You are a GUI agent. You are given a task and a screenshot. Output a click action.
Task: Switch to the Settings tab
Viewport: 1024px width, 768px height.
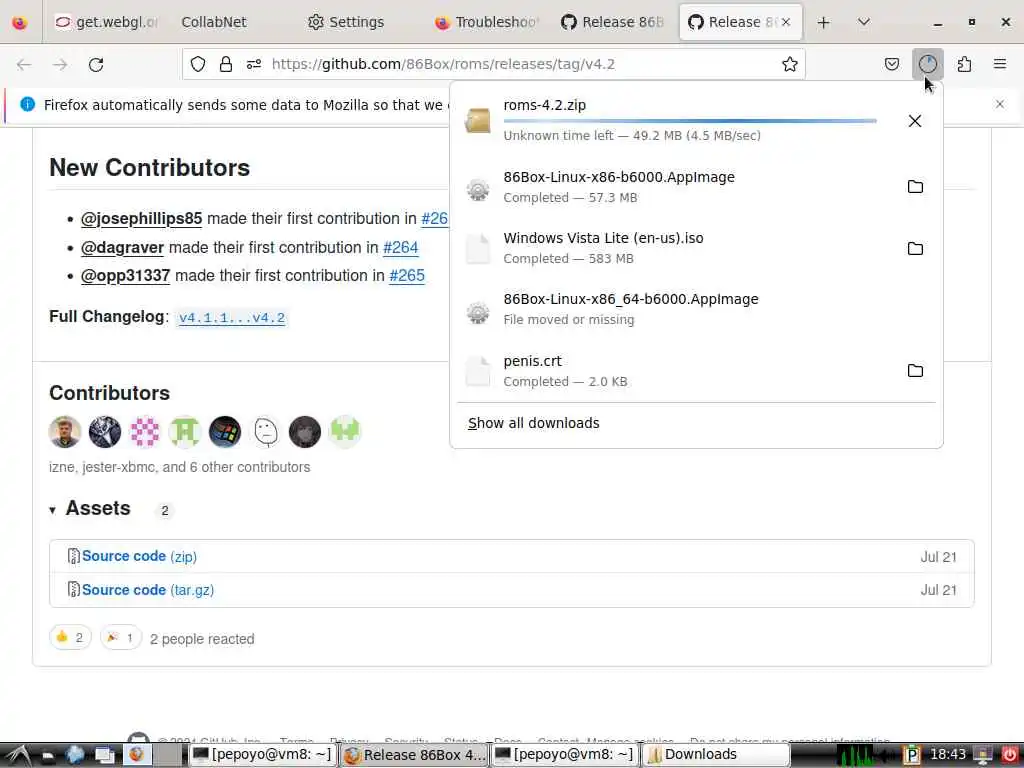[x=346, y=22]
